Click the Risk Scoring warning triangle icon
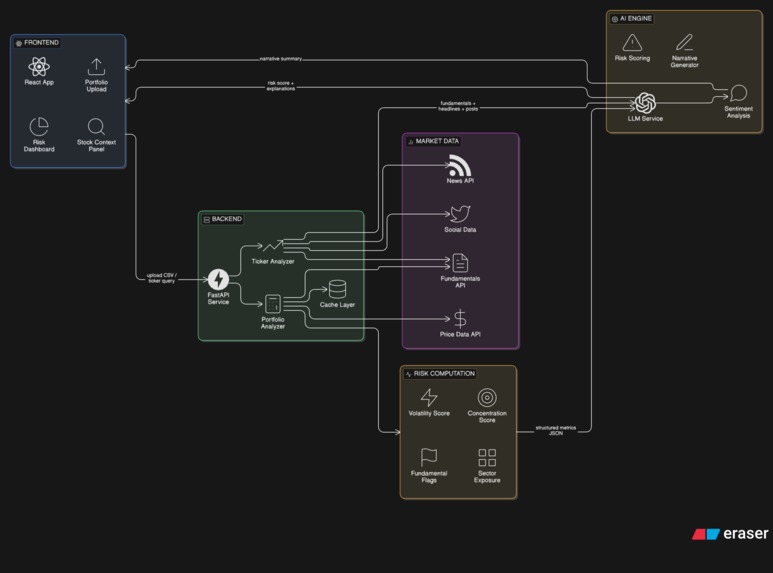Image resolution: width=773 pixels, height=573 pixels. coord(632,43)
